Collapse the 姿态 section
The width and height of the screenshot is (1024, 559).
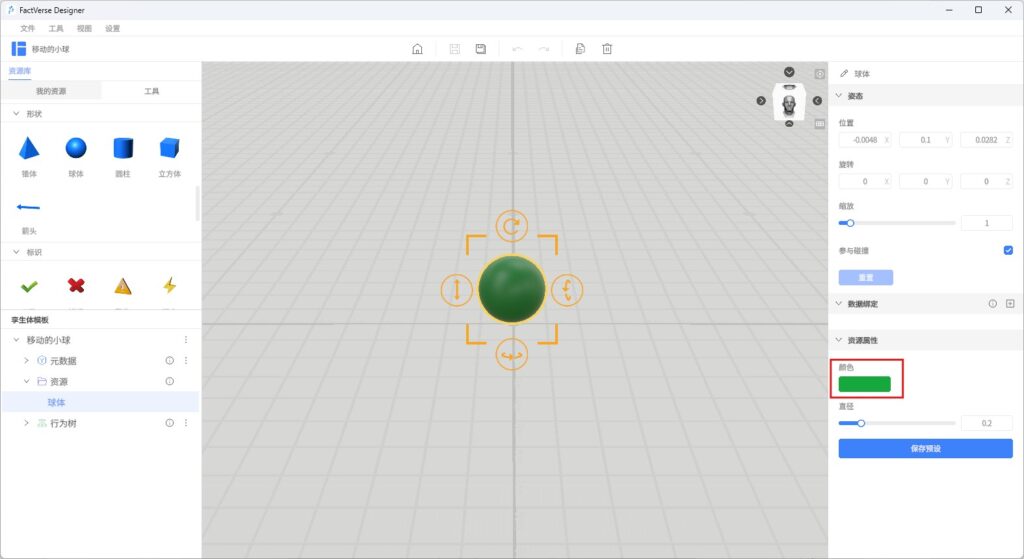pyautogui.click(x=839, y=96)
